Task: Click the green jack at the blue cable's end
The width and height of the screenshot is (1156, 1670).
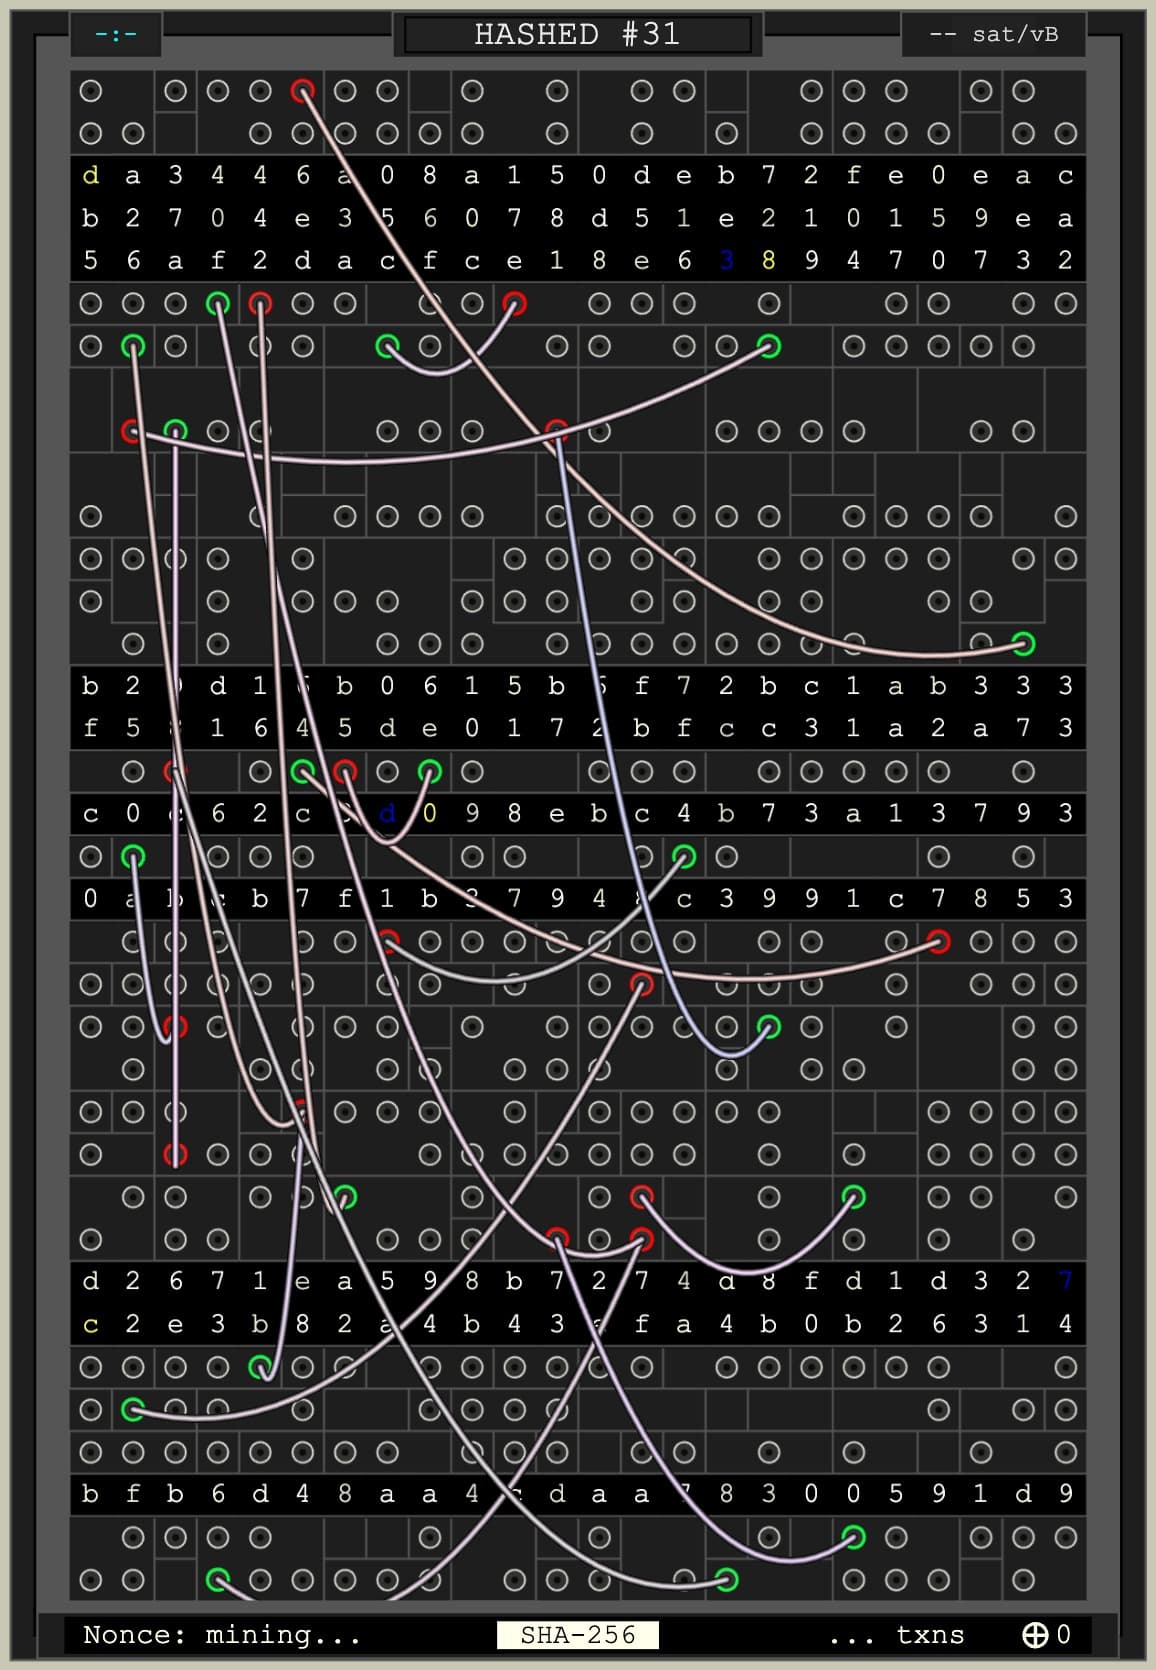Action: [x=768, y=1027]
